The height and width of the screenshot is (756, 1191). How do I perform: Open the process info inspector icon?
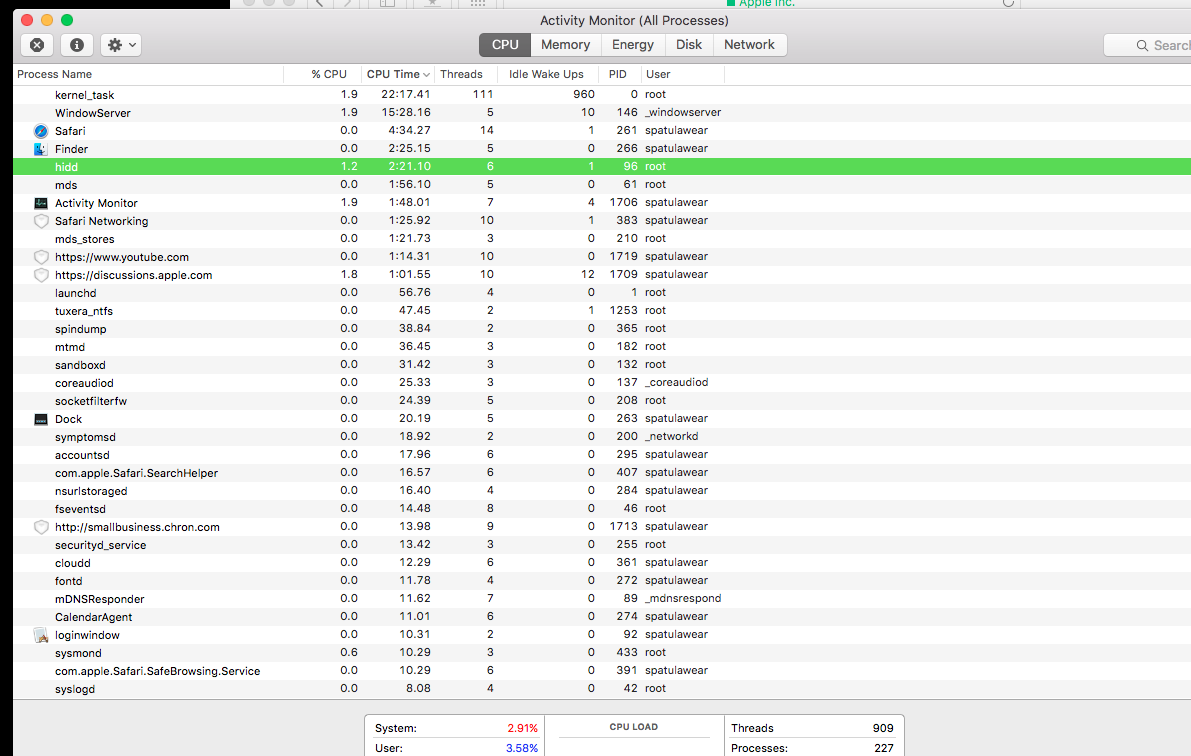[77, 45]
